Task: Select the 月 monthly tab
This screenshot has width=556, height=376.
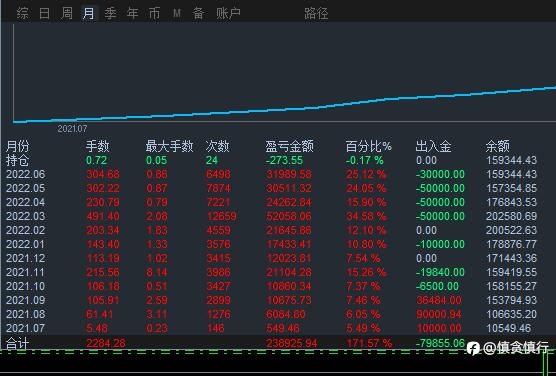Action: [x=88, y=13]
